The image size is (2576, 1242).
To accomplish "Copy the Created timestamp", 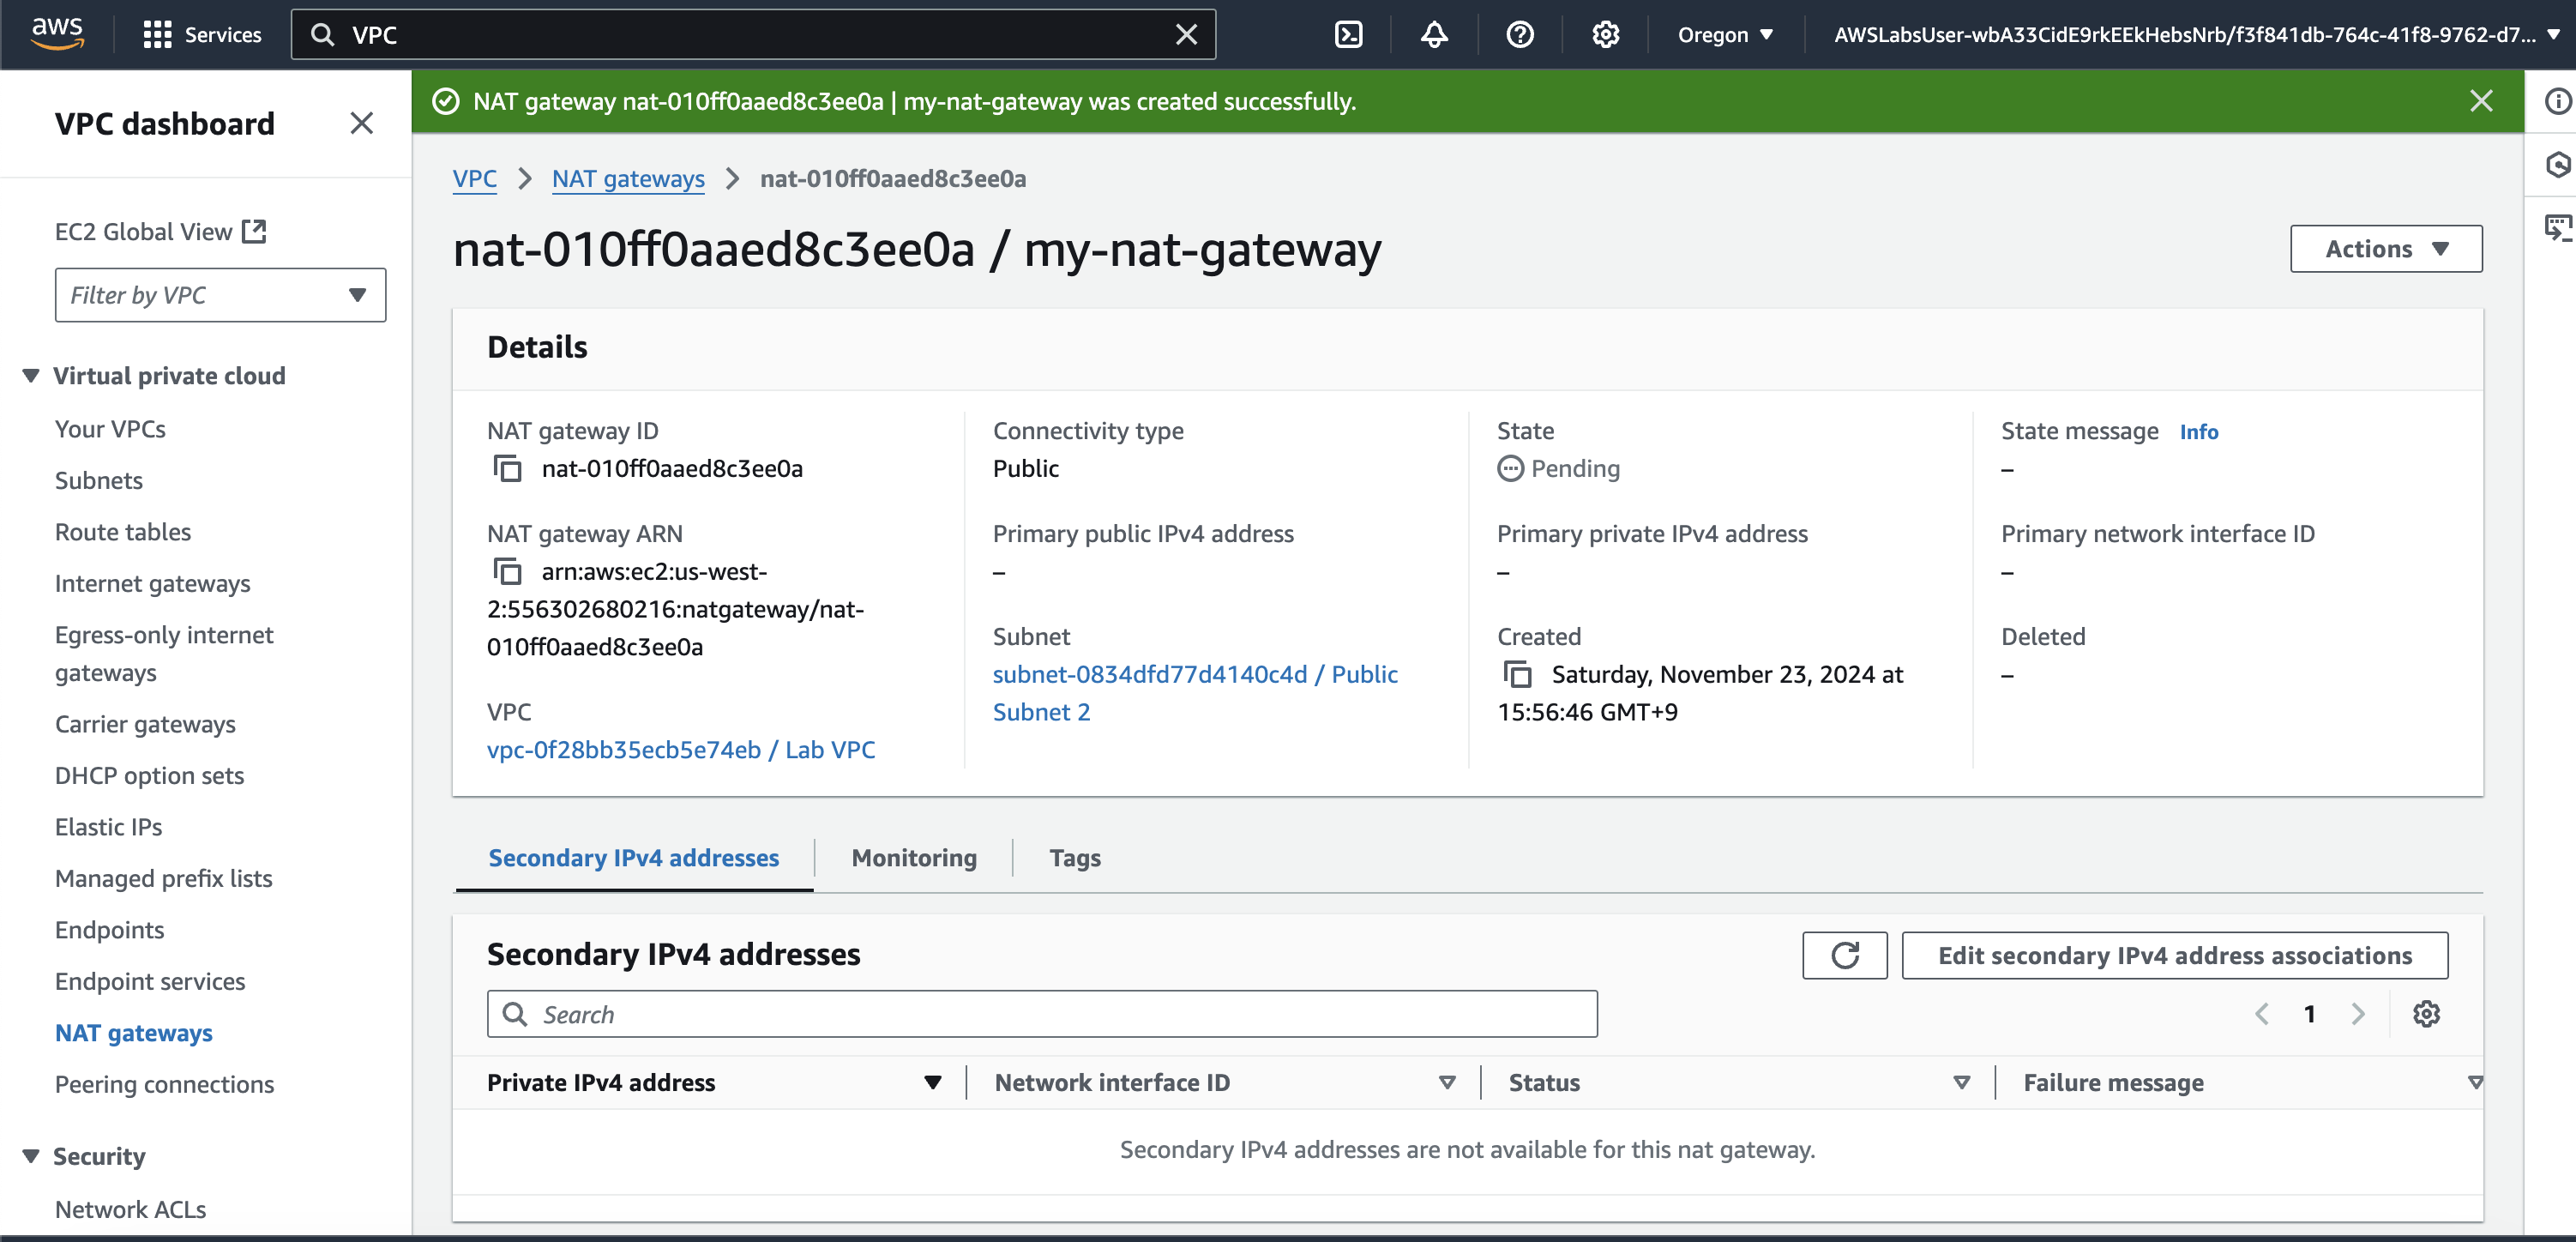I will pos(1518,675).
